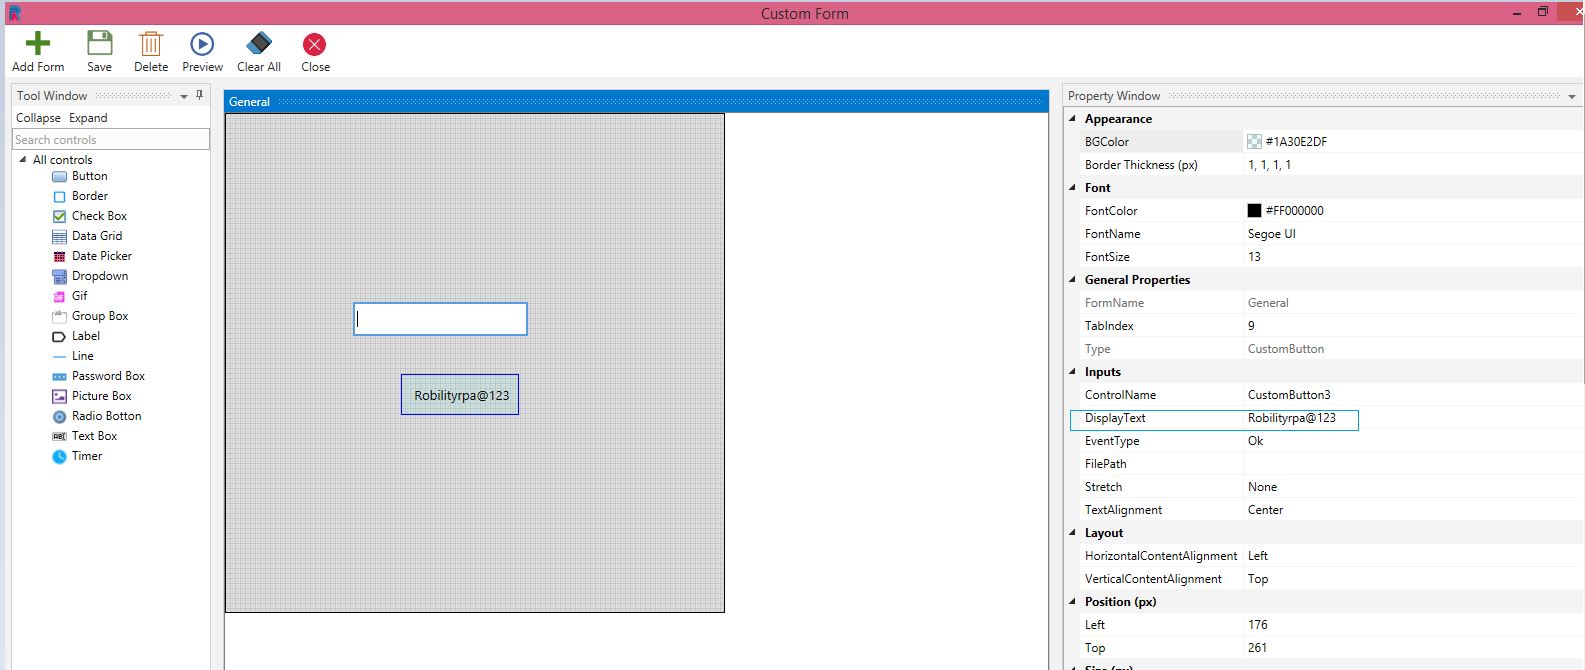Preview the form with play icon

coord(202,44)
